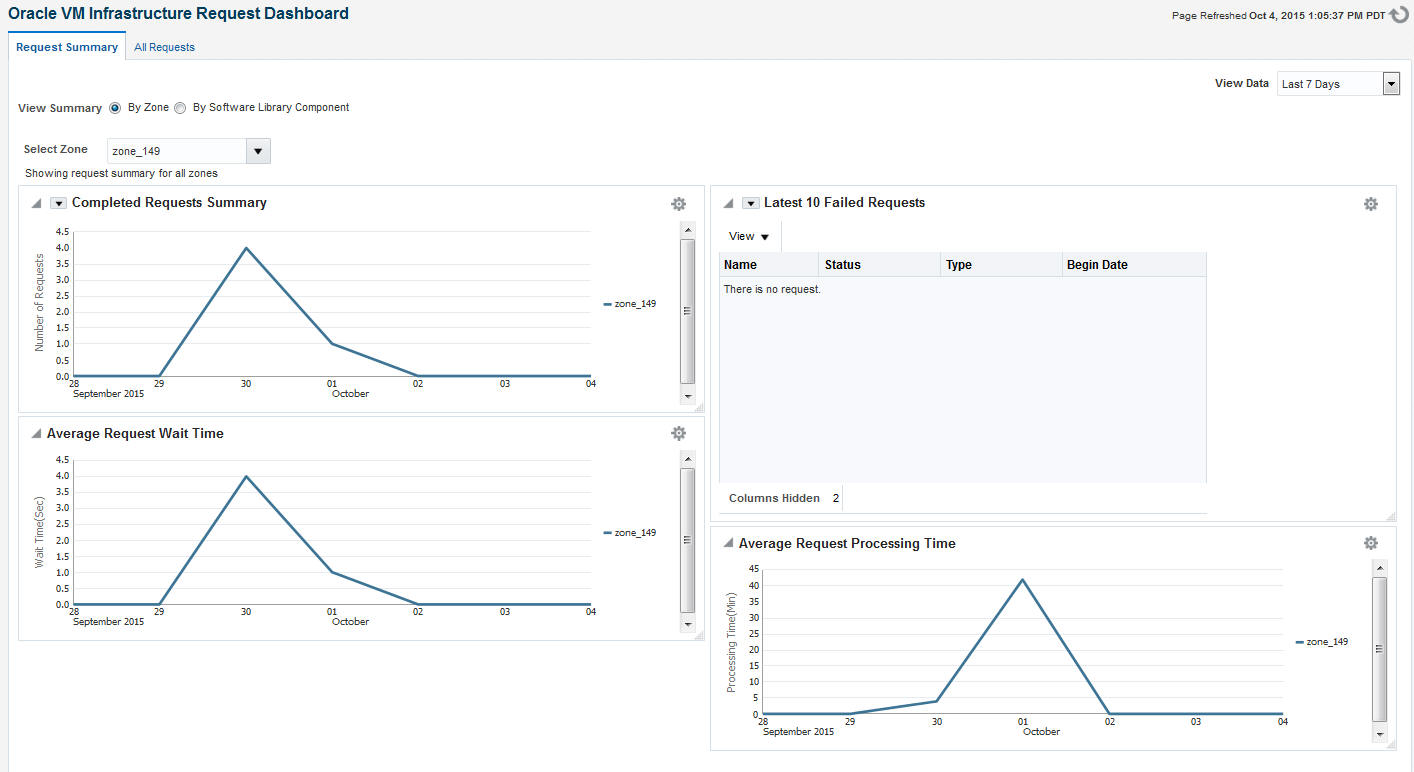1414x772 pixels.
Task: Switch to the All Requests tab
Action: coord(164,47)
